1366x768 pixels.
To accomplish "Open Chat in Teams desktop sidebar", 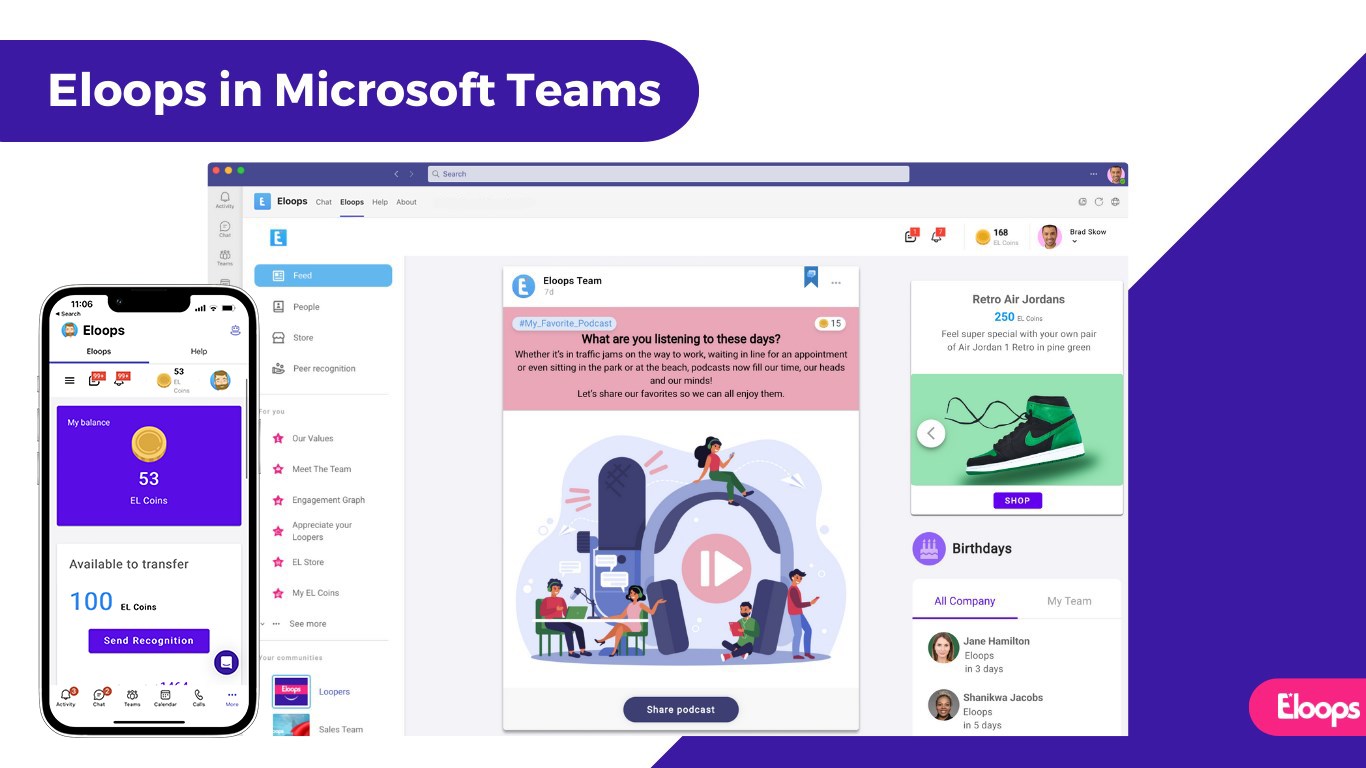I will (x=225, y=229).
